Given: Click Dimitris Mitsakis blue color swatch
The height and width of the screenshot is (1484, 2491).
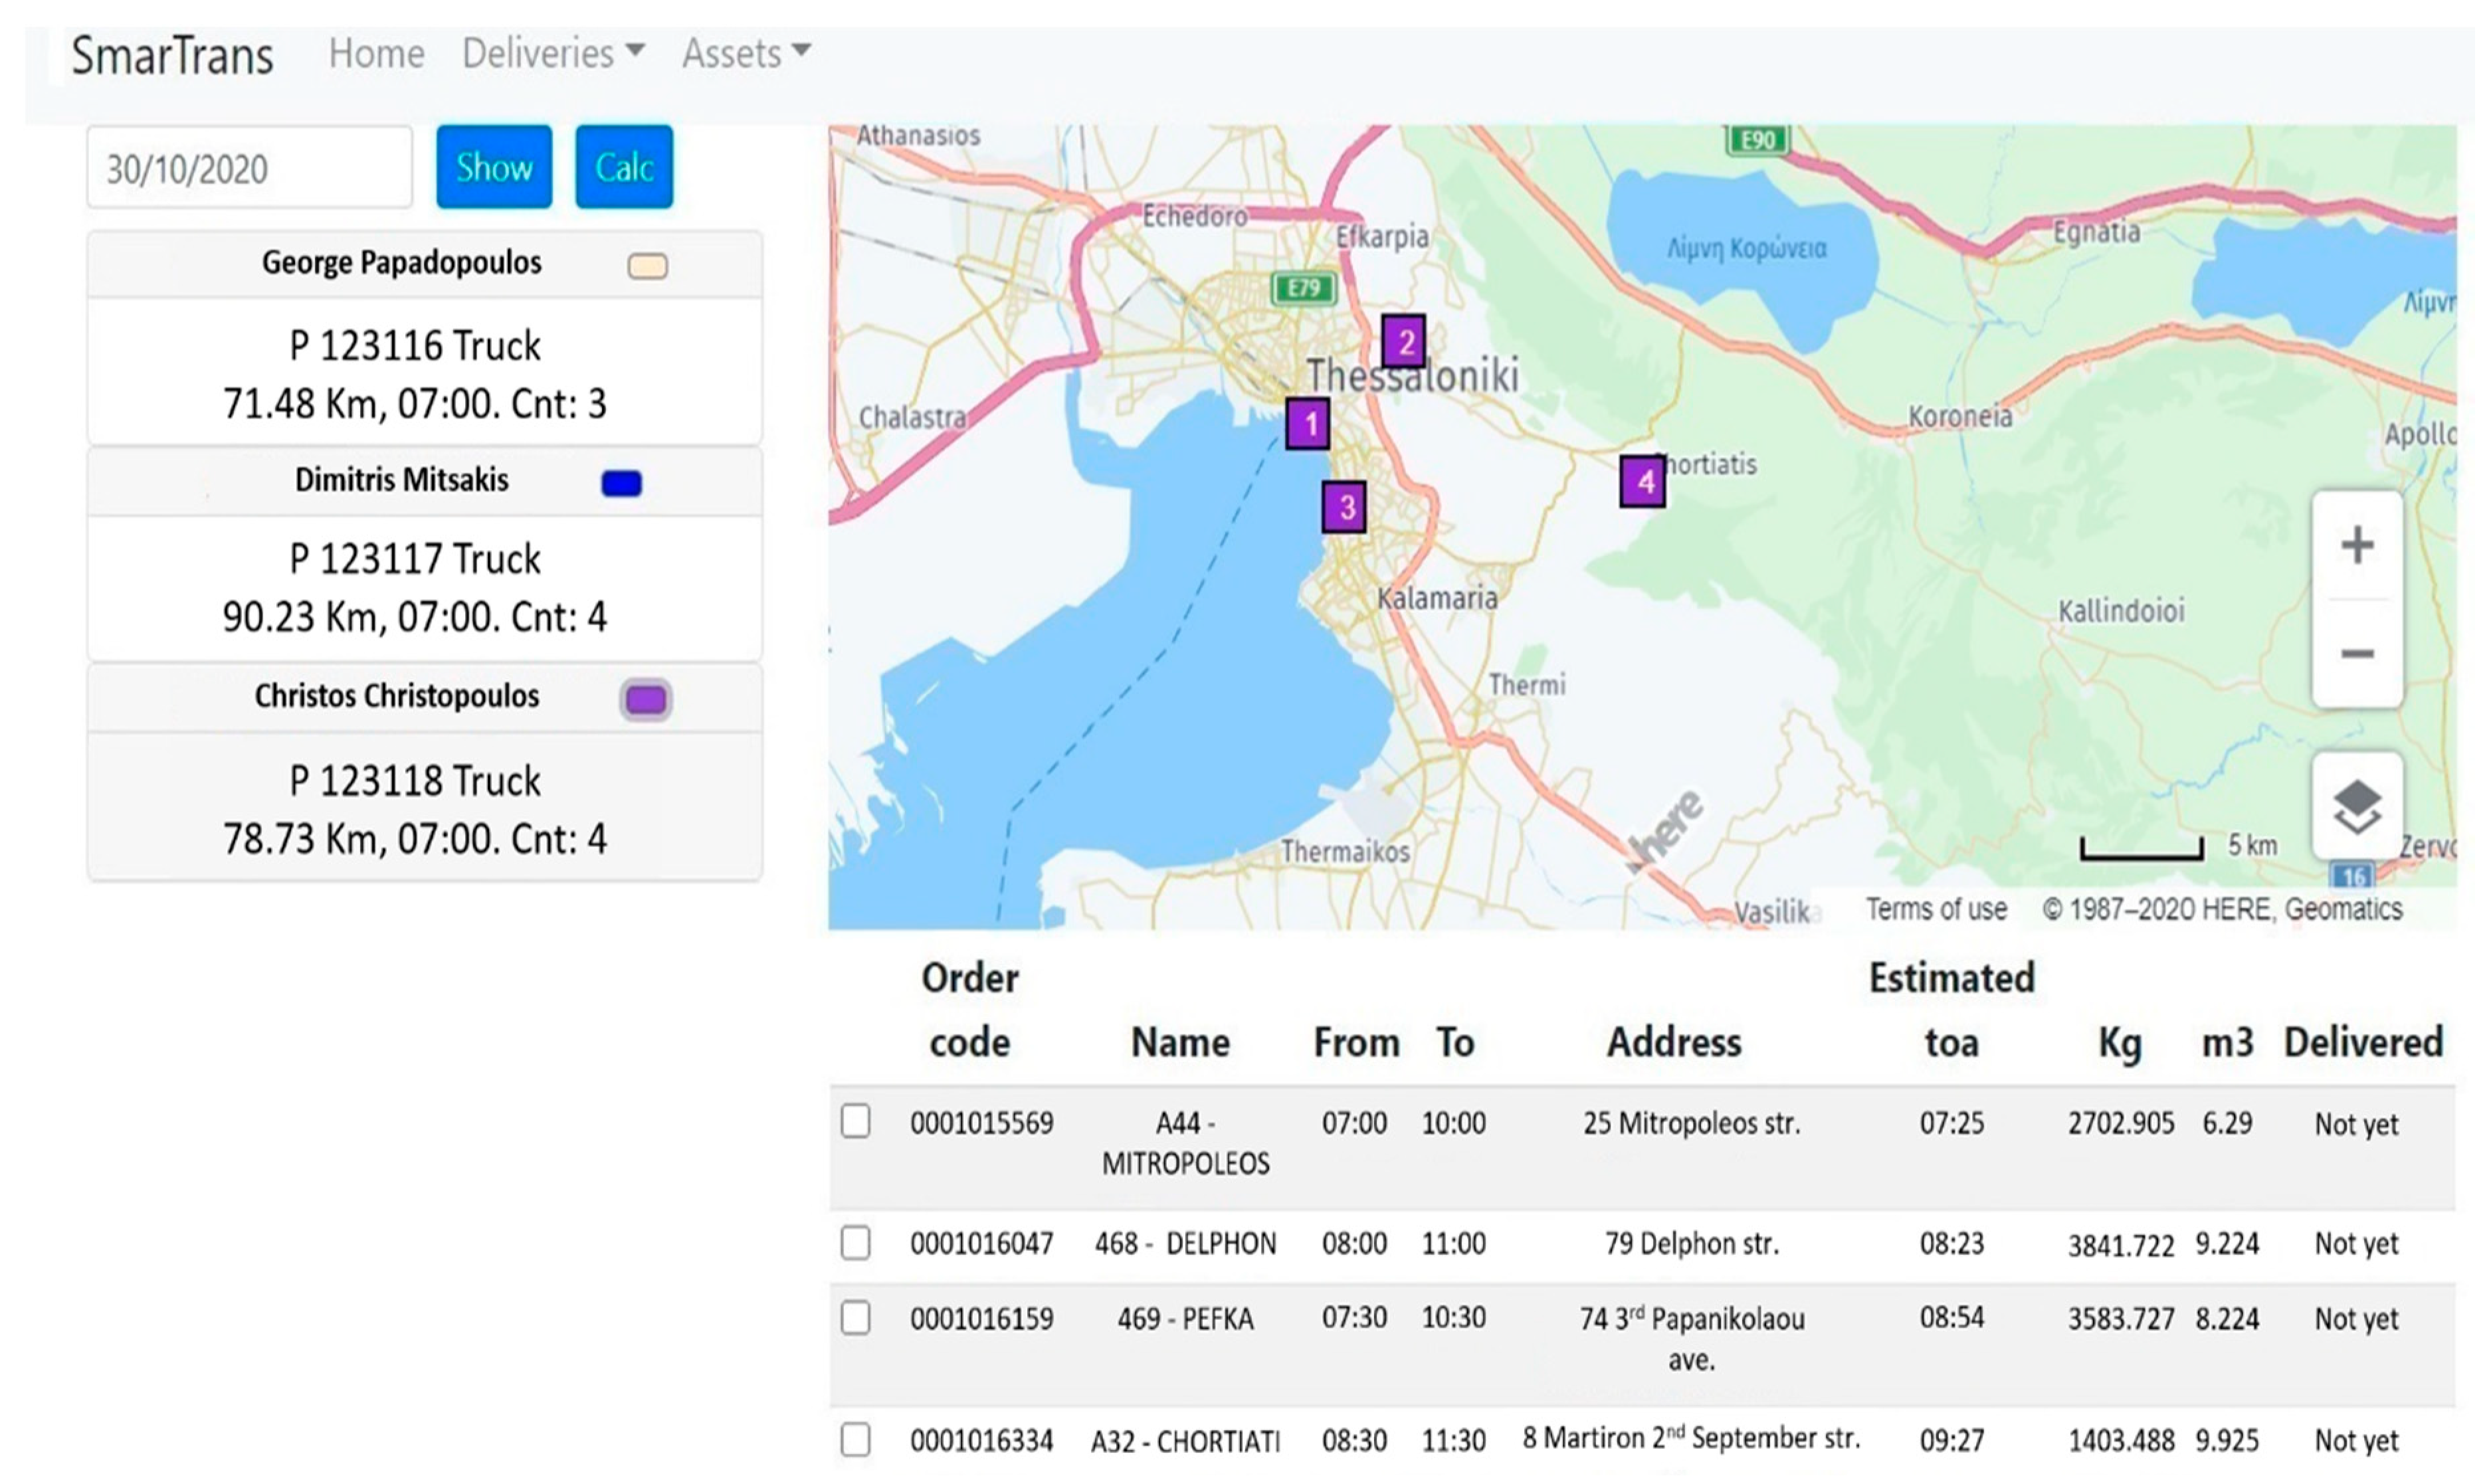Looking at the screenshot, I should pos(621,484).
